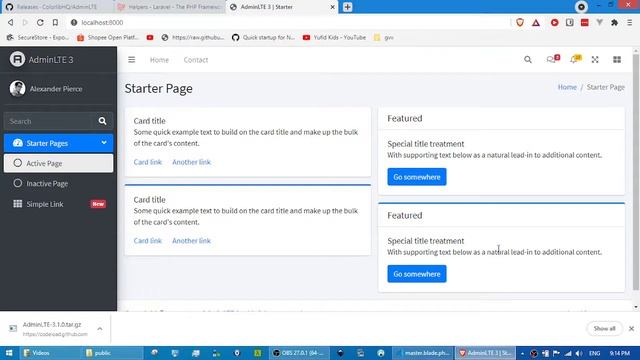Open the navbar search icon
640x360 pixels.
(x=528, y=60)
